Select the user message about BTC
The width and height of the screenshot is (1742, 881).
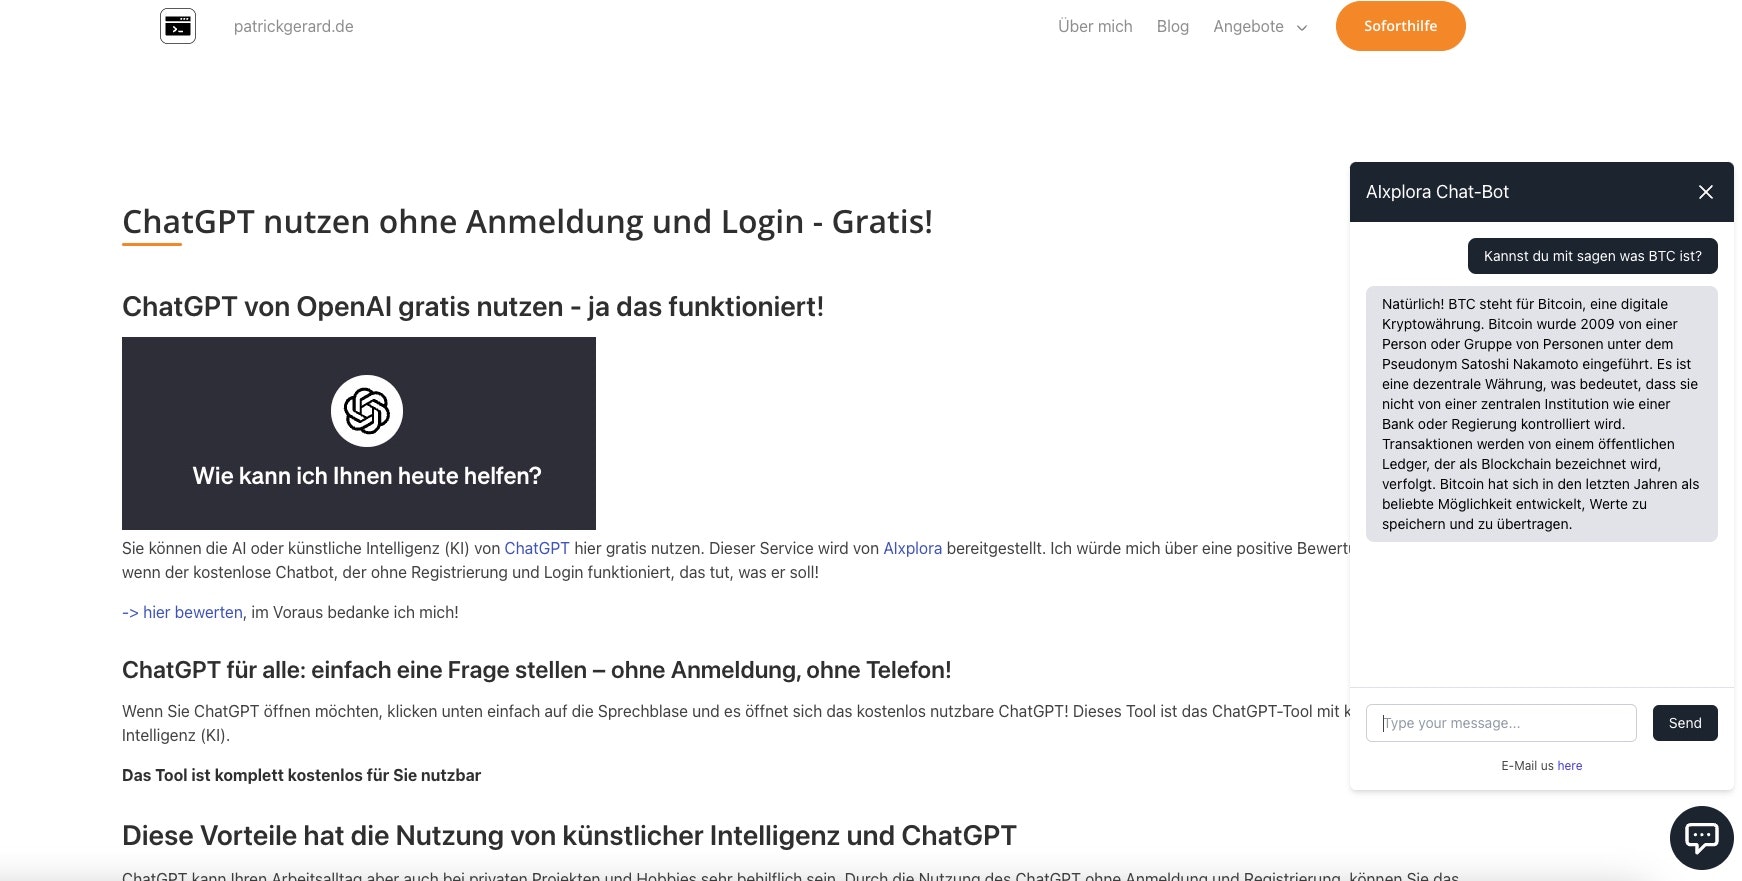coord(1592,256)
